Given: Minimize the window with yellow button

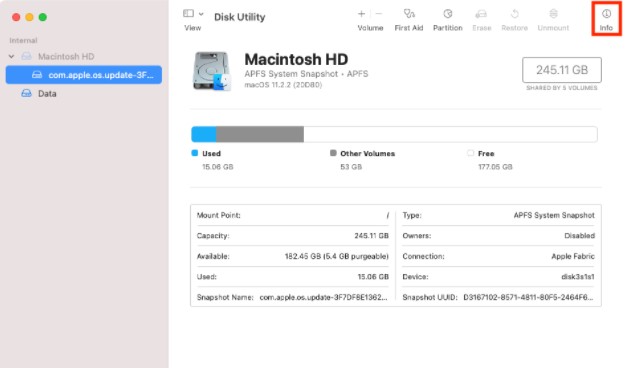Looking at the screenshot, I should [29, 17].
